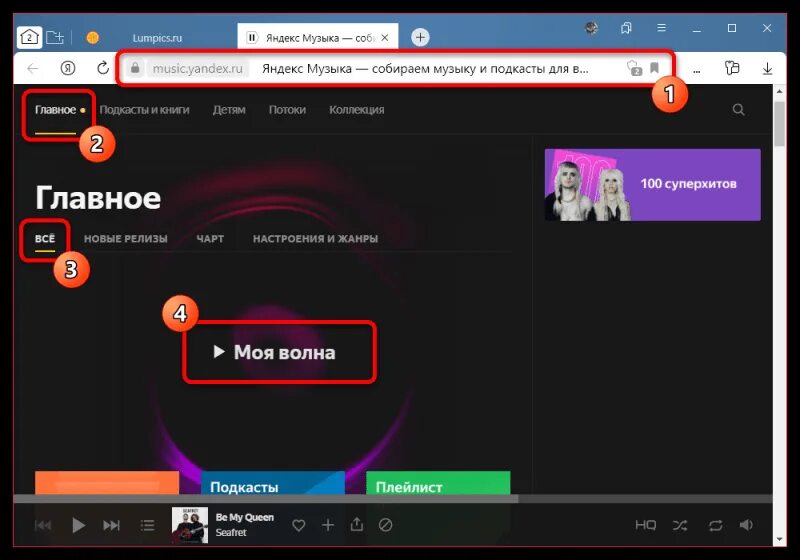Open the Seafret artist link
The image size is (800, 560).
click(x=231, y=532)
